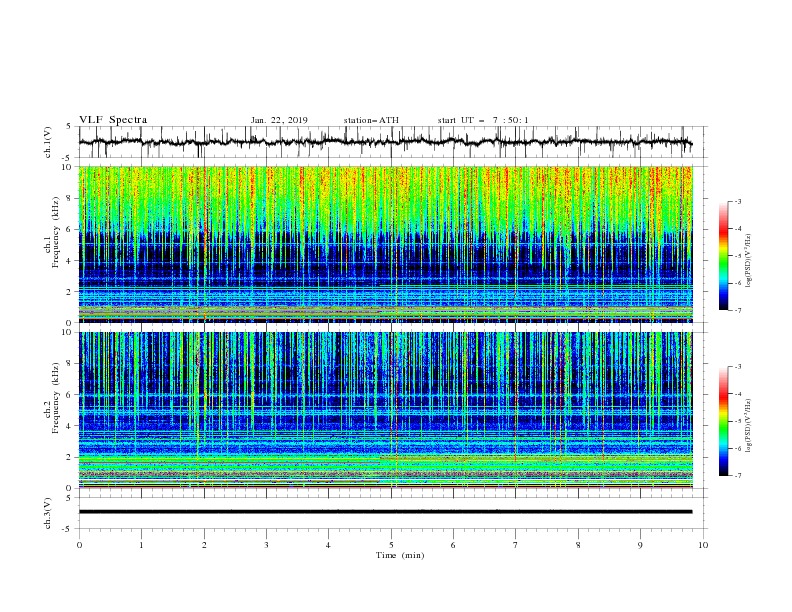Screen dimensions: 792x612
Task: Click time axis tick label "5"
Action: pyautogui.click(x=391, y=545)
